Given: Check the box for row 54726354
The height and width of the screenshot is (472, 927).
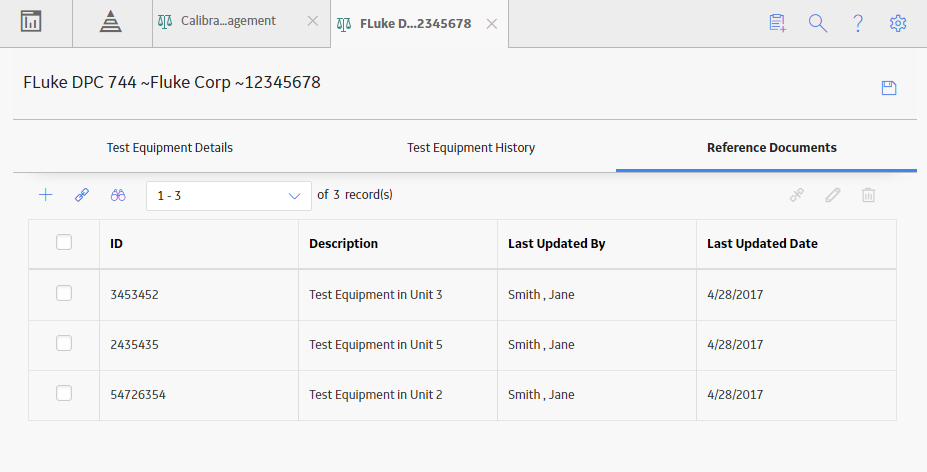Looking at the screenshot, I should point(64,393).
